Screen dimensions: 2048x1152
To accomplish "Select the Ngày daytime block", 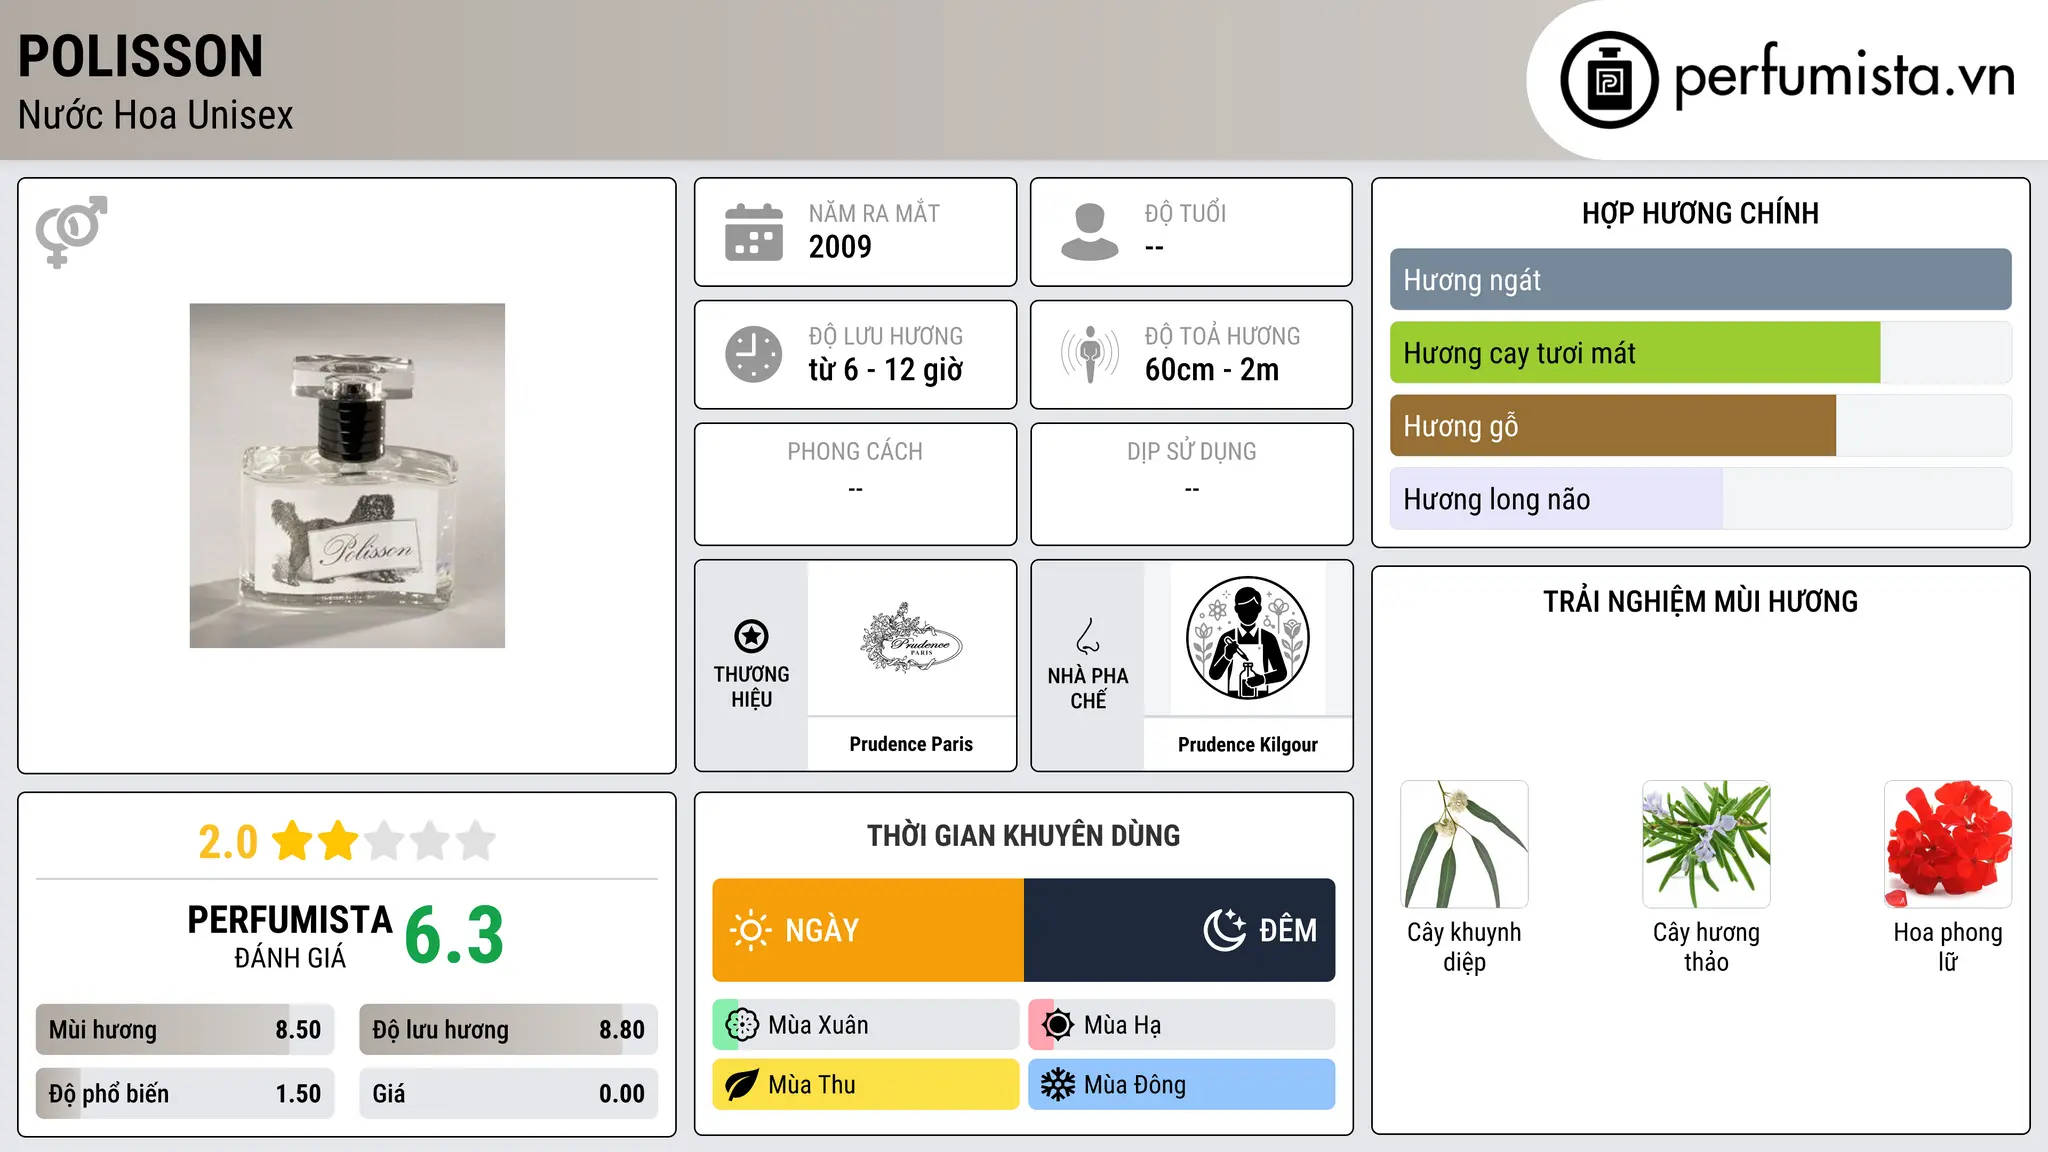I will [x=868, y=930].
